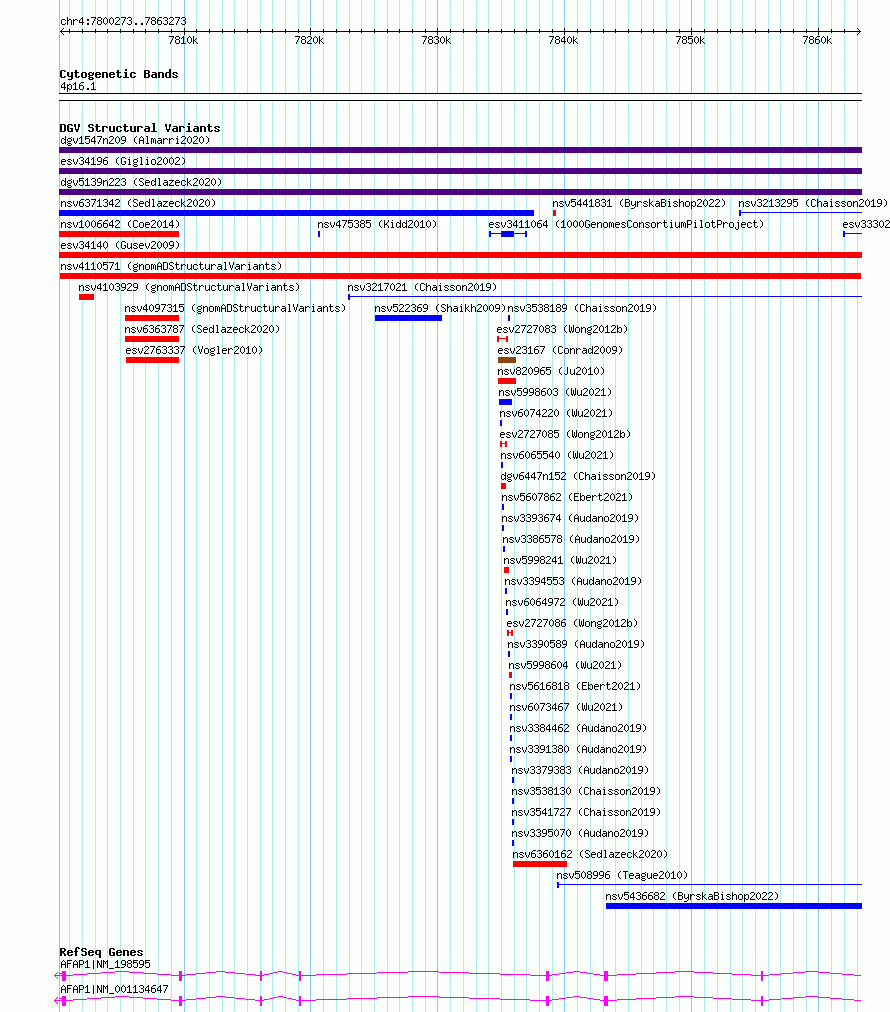The image size is (890, 1012).
Task: Select esv3411064 1000GenomesConsortiumPilotProject label
Action: tap(626, 224)
